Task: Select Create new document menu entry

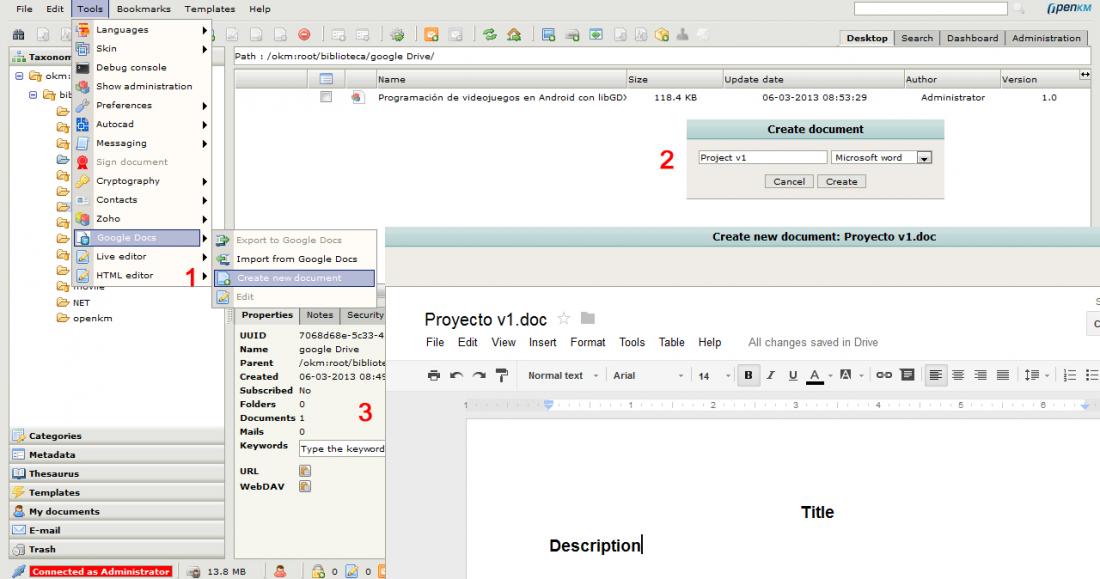Action: pyautogui.click(x=289, y=278)
